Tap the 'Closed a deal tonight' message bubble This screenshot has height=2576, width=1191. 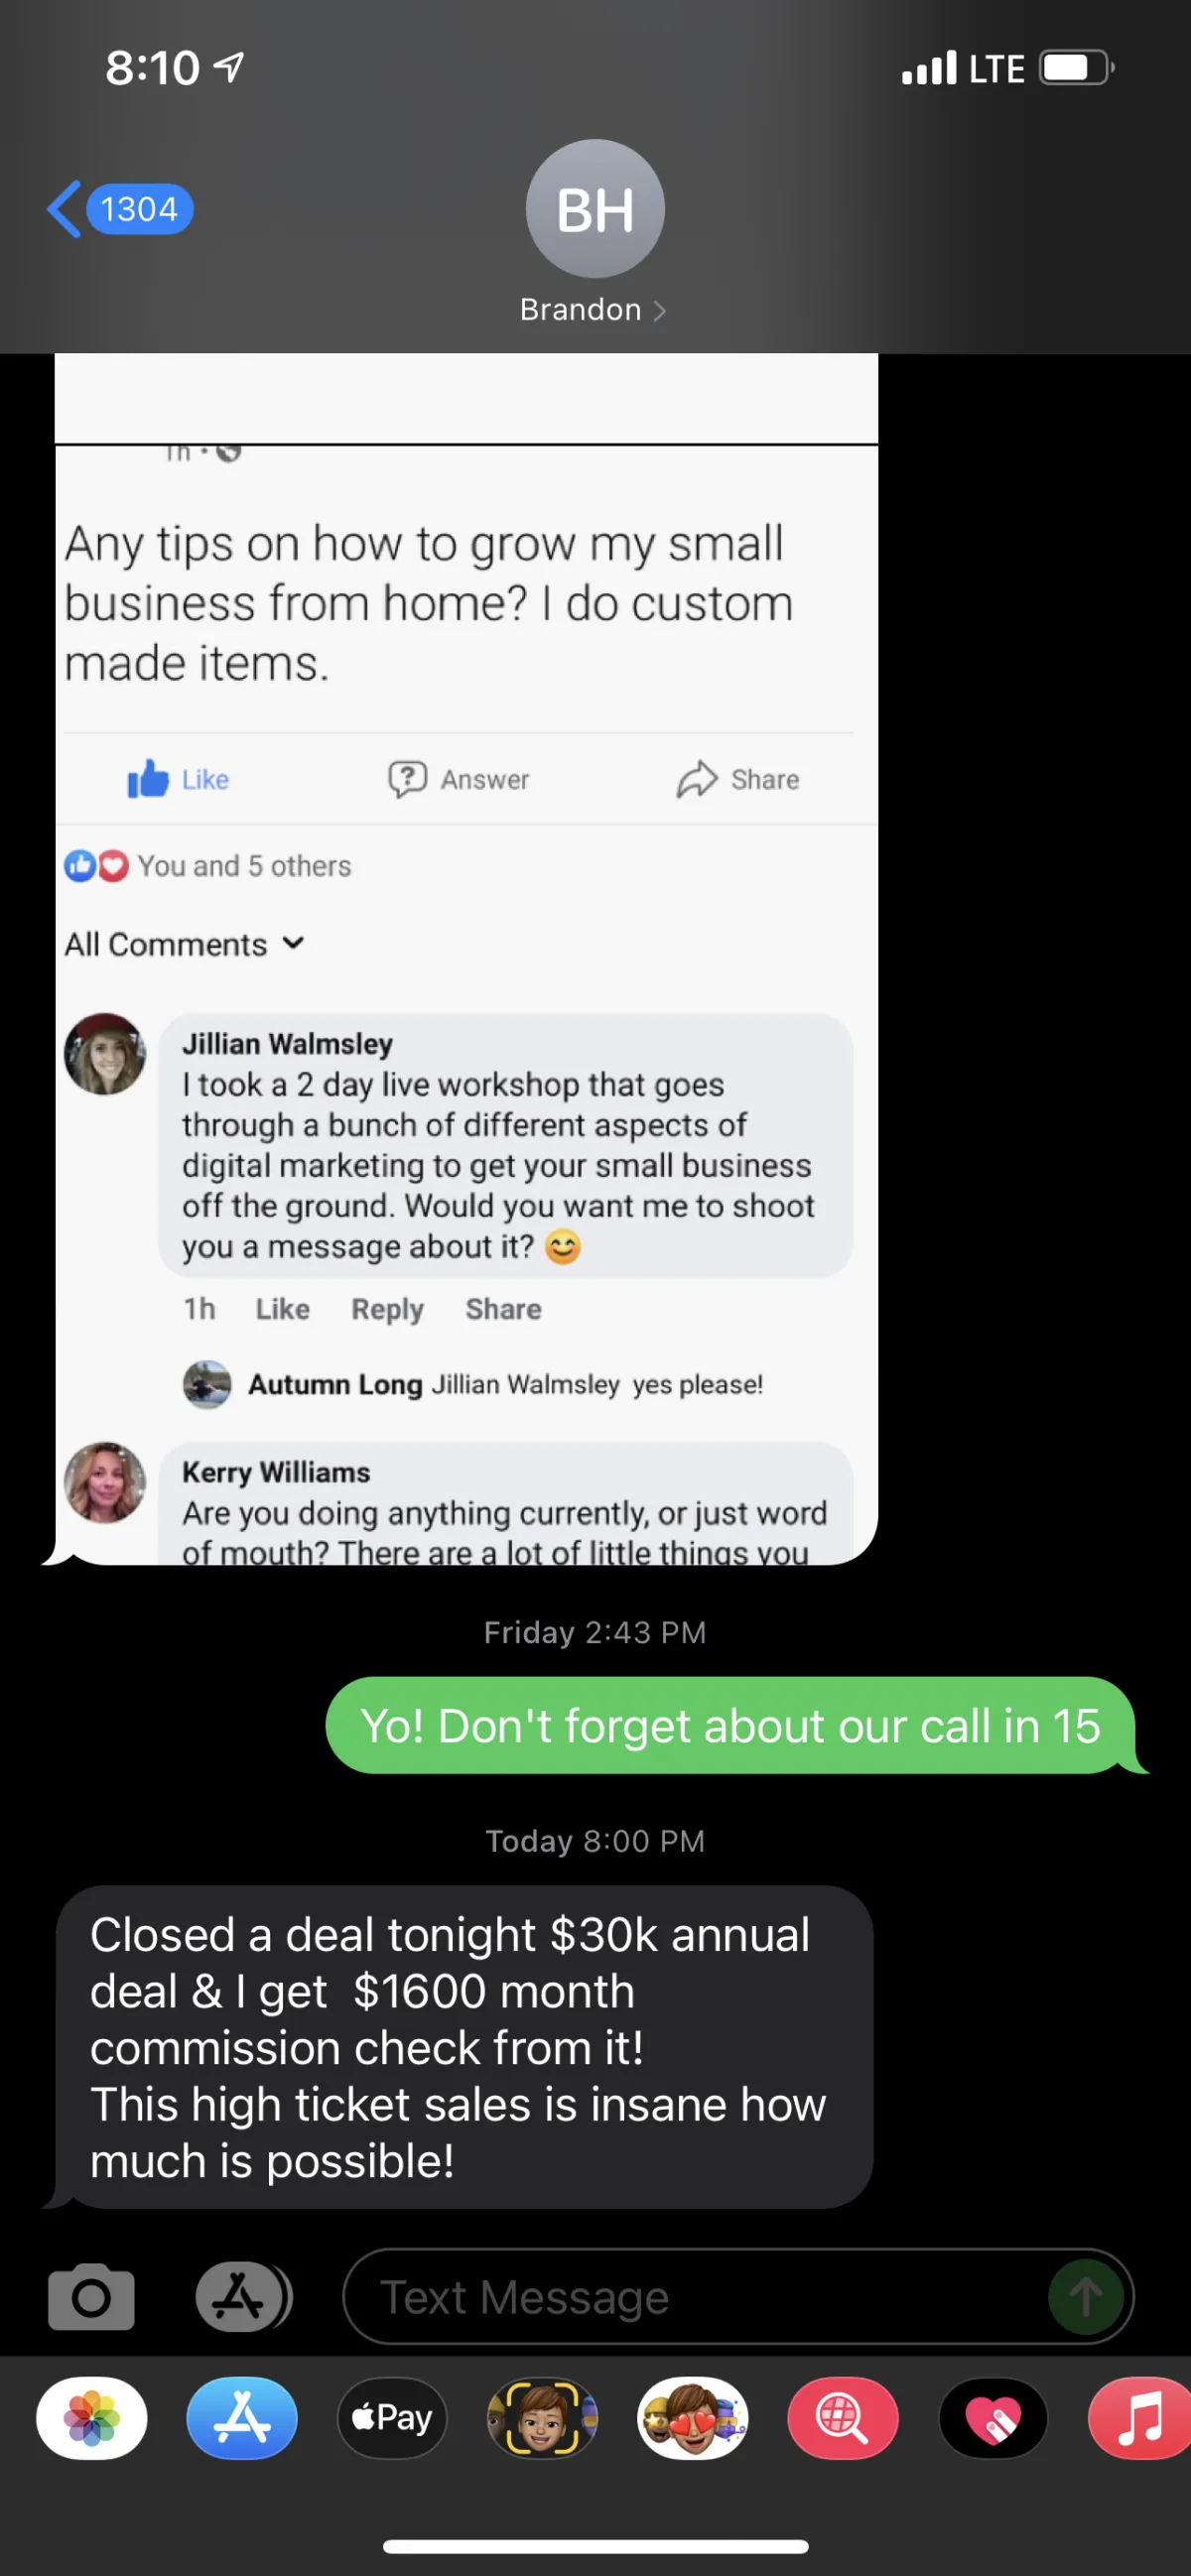pyautogui.click(x=464, y=2047)
